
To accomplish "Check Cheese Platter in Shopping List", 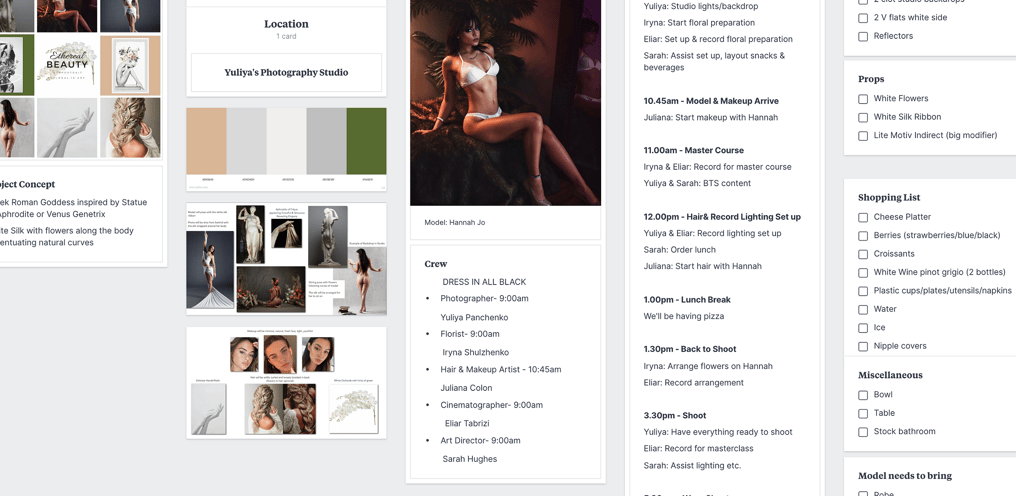I will (x=863, y=217).
